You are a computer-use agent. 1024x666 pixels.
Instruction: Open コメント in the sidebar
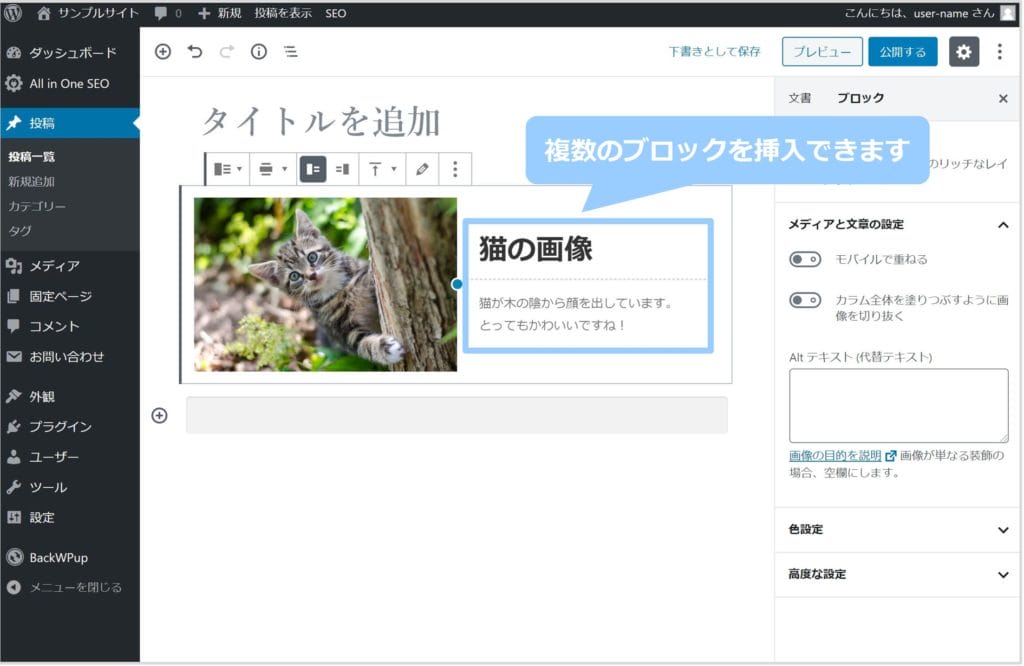tap(70, 326)
